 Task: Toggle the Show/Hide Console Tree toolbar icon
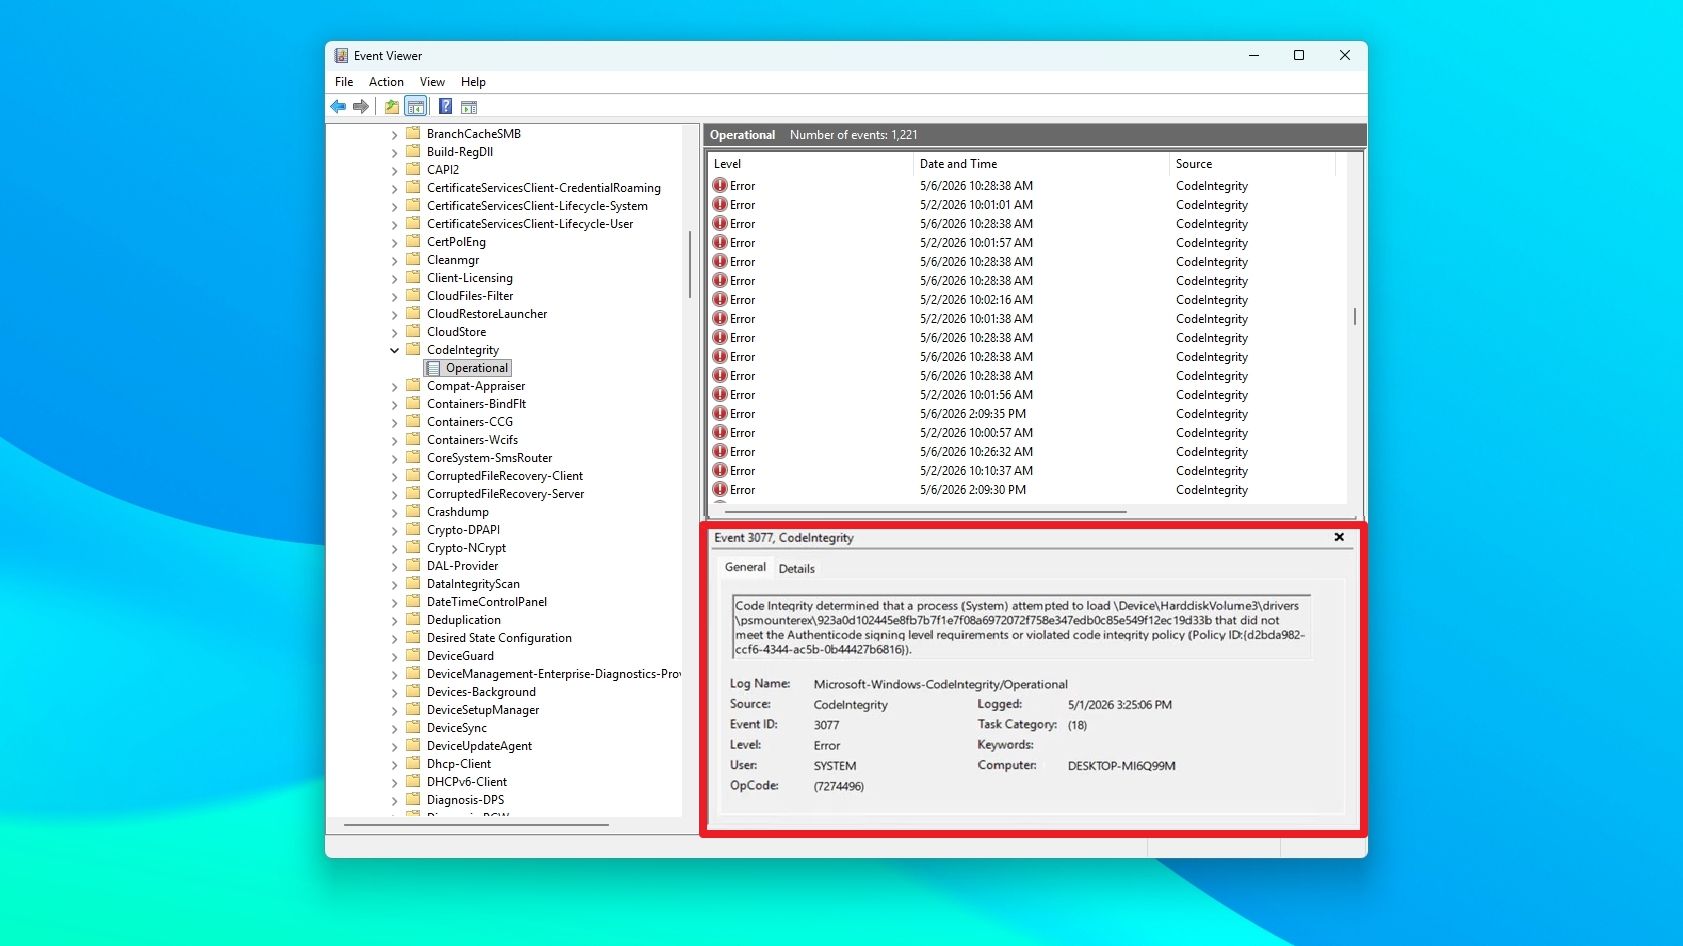click(x=416, y=107)
